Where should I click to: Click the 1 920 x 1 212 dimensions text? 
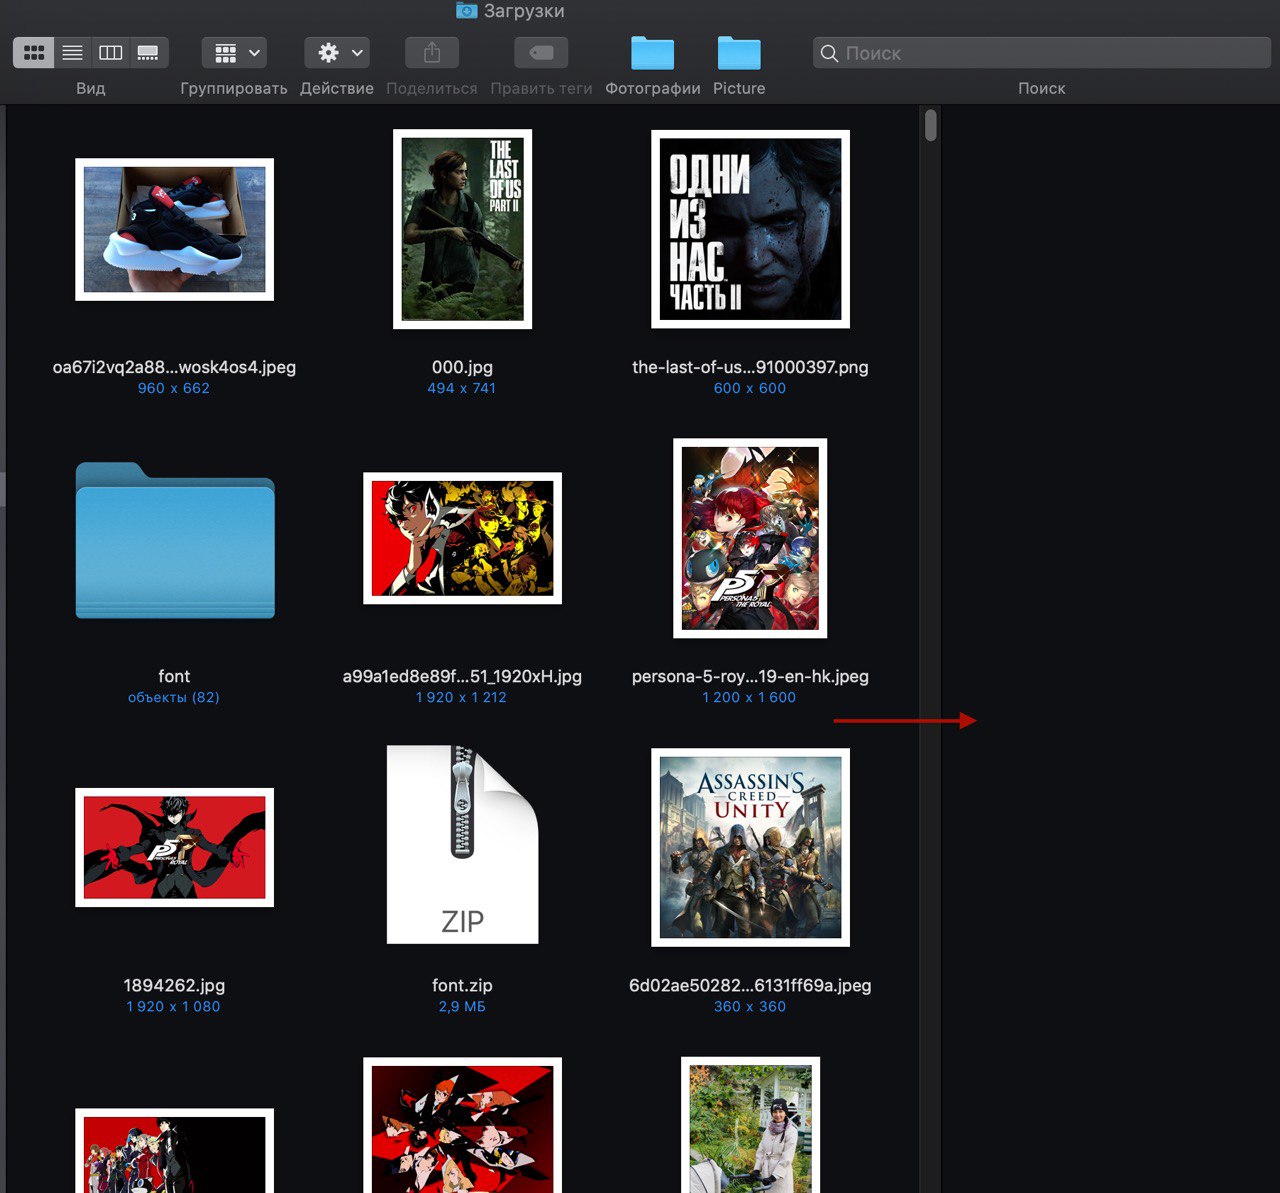tap(462, 697)
